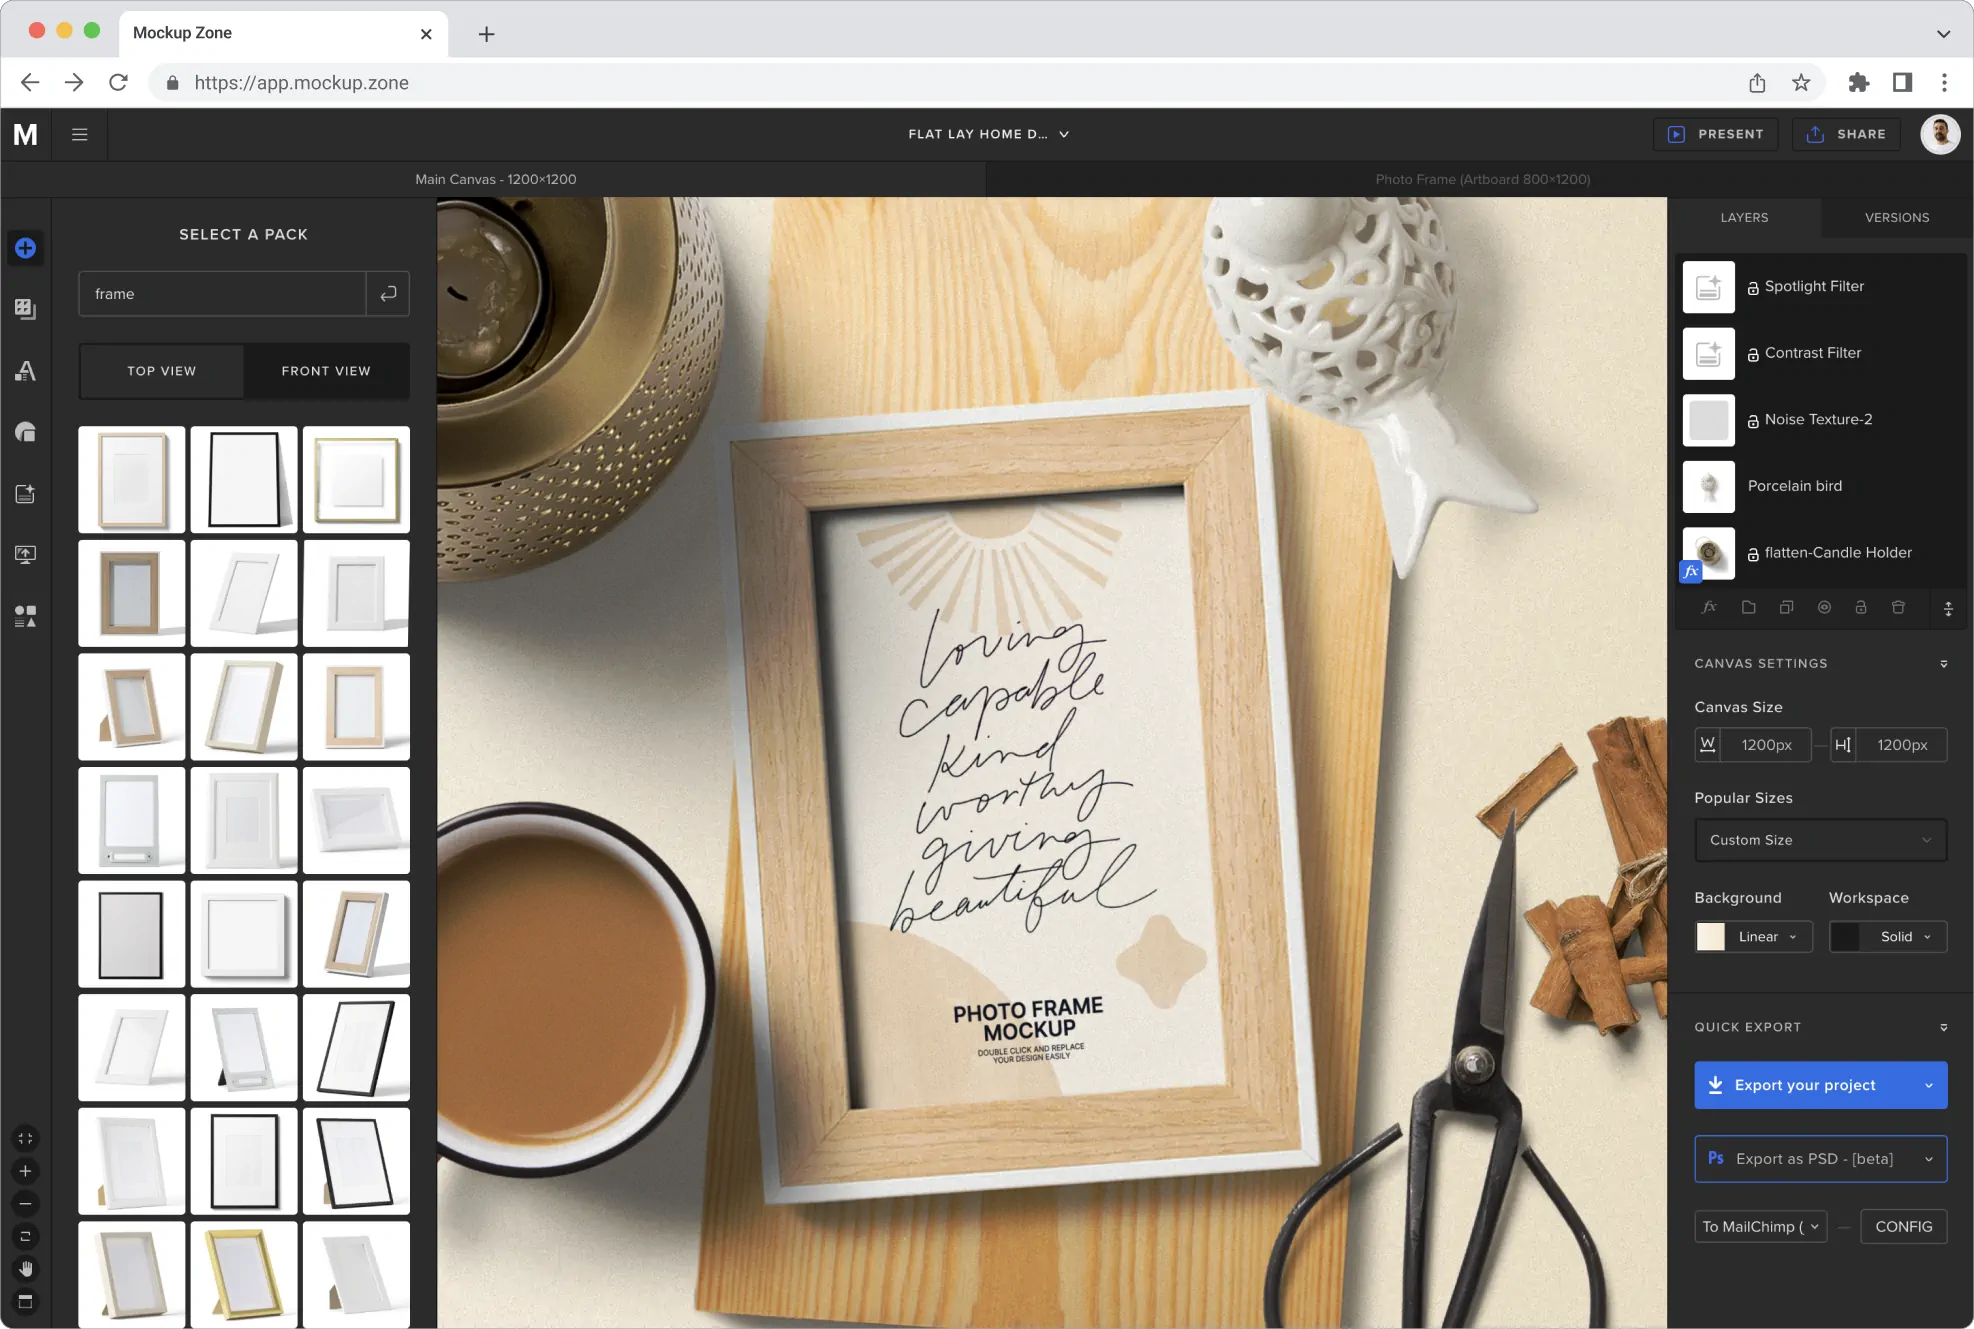The height and width of the screenshot is (1329, 1974).
Task: Open the Workspace Solid dropdown
Action: tap(1898, 937)
